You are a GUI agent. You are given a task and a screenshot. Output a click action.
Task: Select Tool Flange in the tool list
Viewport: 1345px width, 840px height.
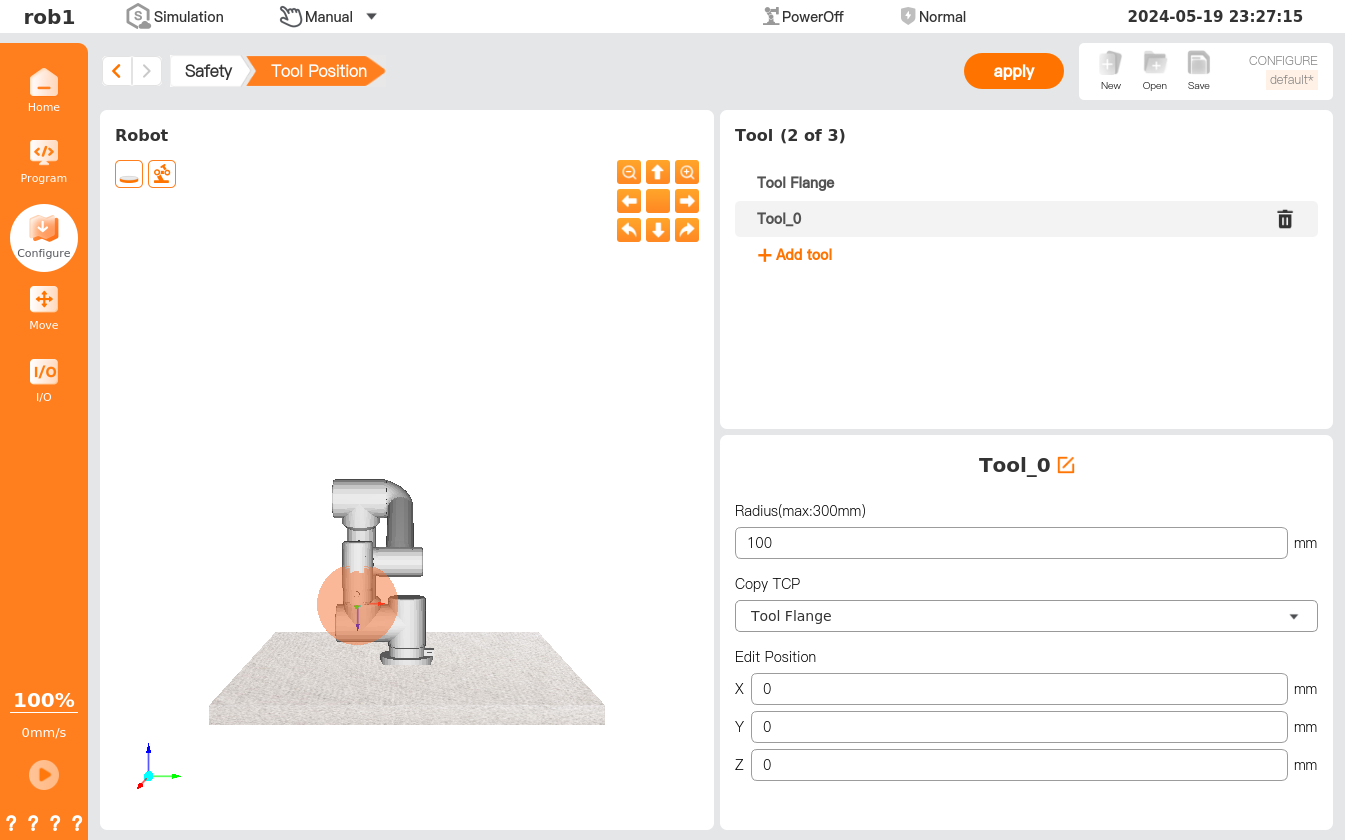coord(795,183)
